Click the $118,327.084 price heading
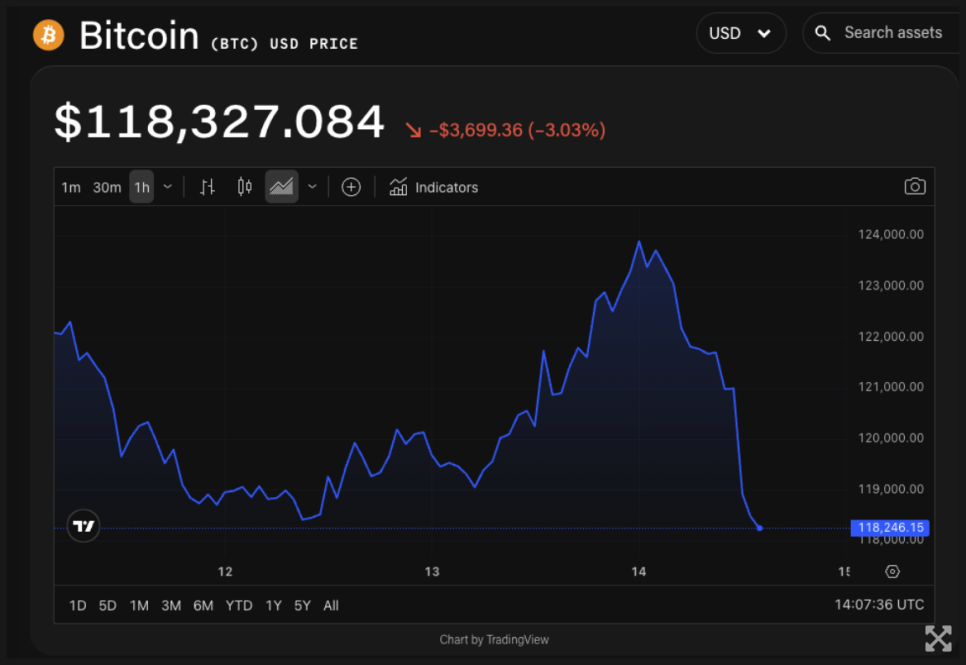 click(x=219, y=121)
